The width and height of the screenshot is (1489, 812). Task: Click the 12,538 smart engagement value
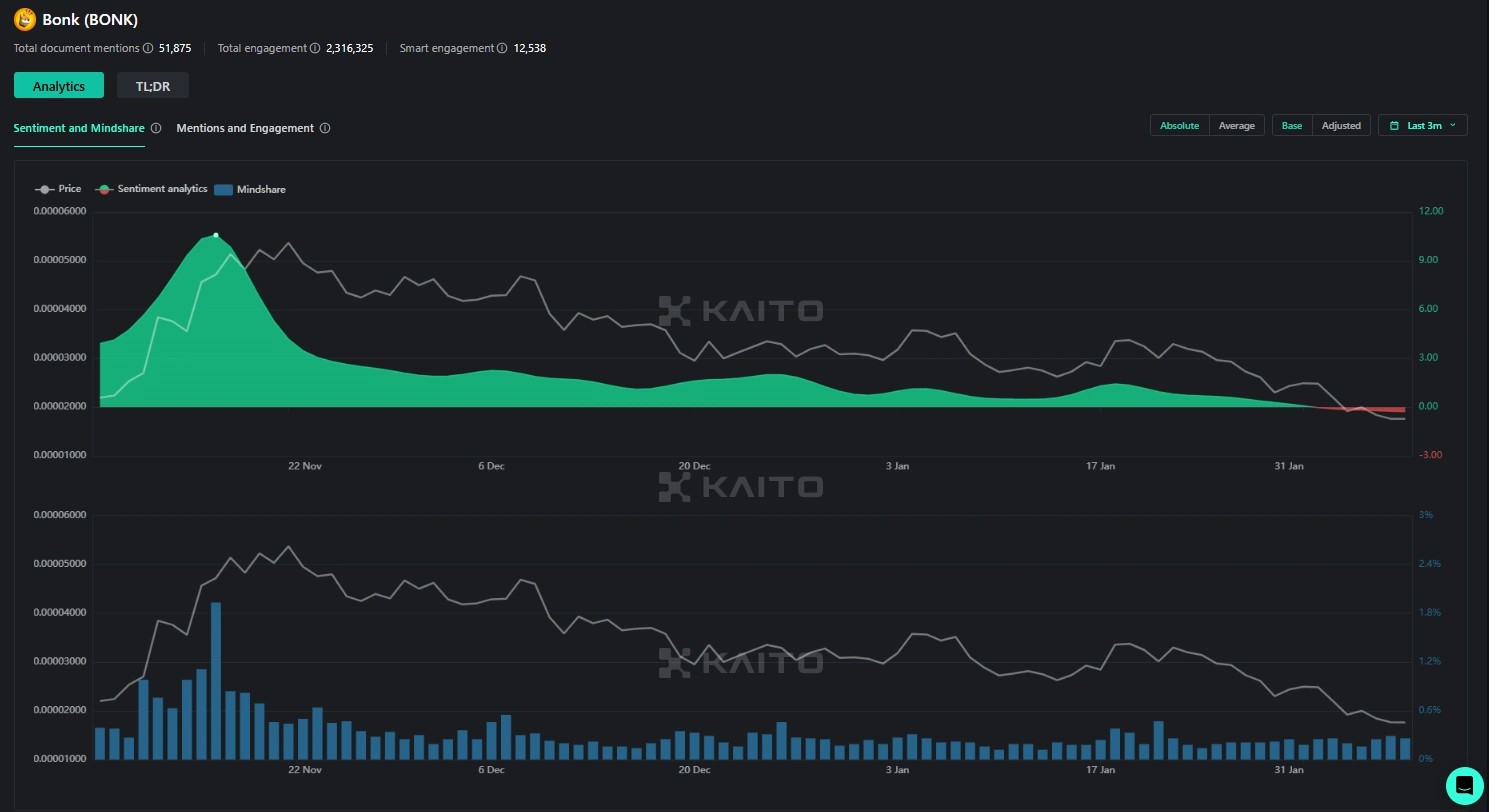pos(530,48)
